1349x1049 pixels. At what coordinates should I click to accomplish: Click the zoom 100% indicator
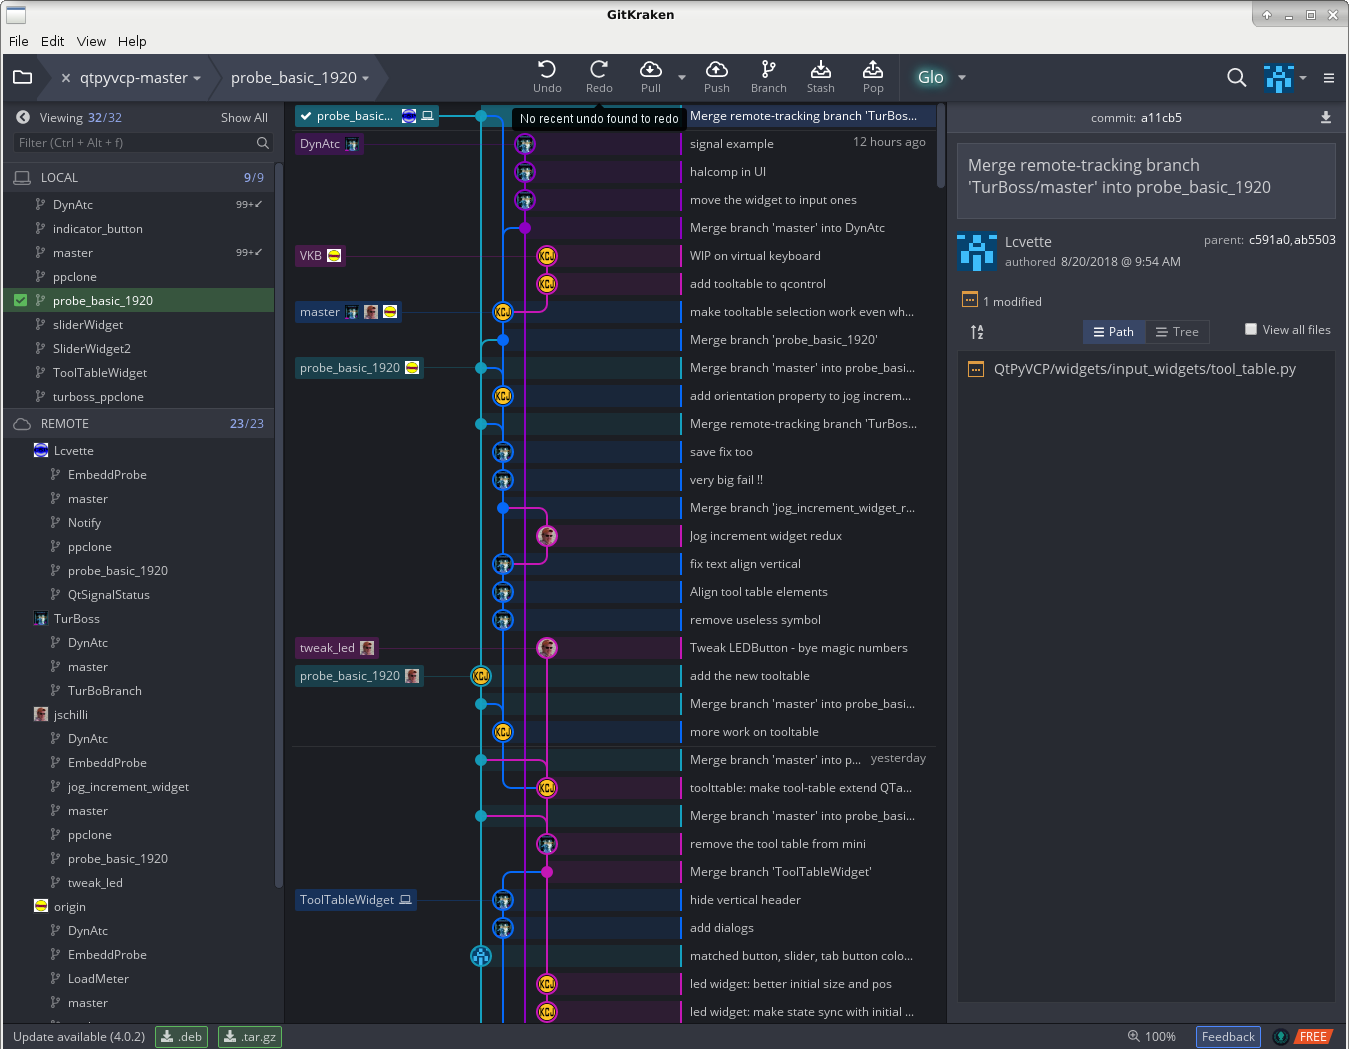(1152, 1037)
